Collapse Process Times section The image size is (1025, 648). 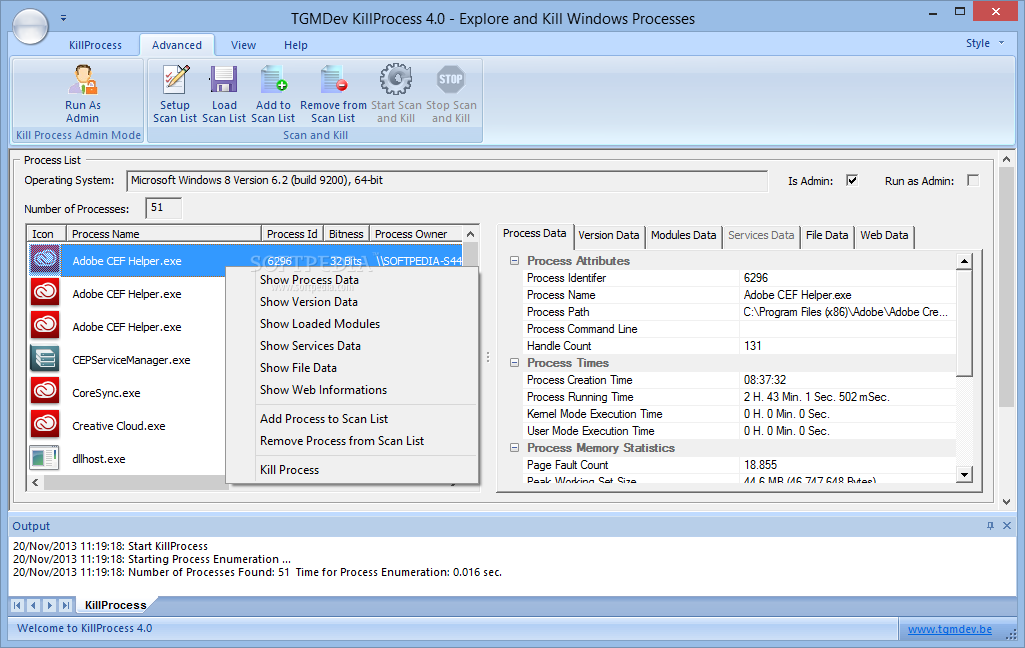(x=514, y=362)
